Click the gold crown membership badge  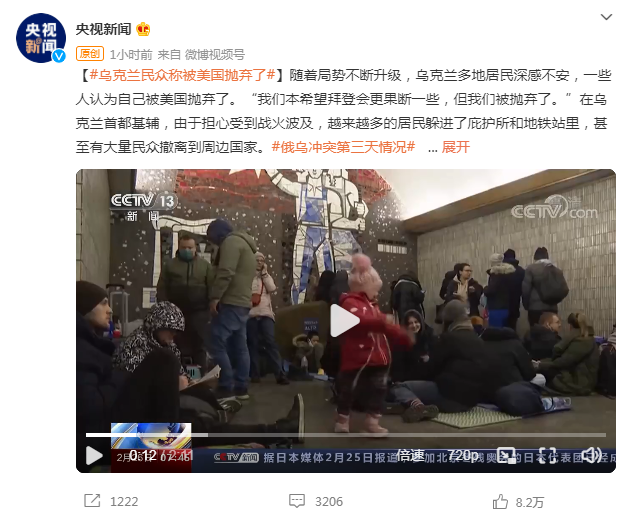pos(143,29)
